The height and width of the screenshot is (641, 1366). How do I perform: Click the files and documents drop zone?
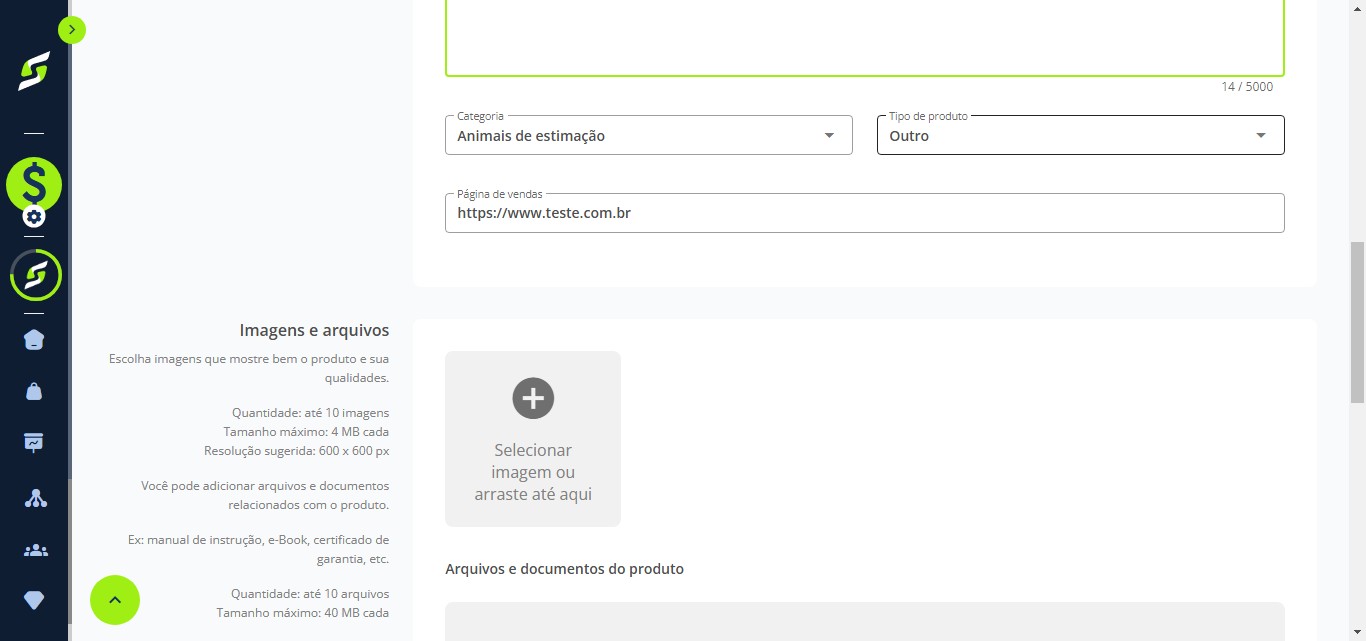tap(865, 621)
